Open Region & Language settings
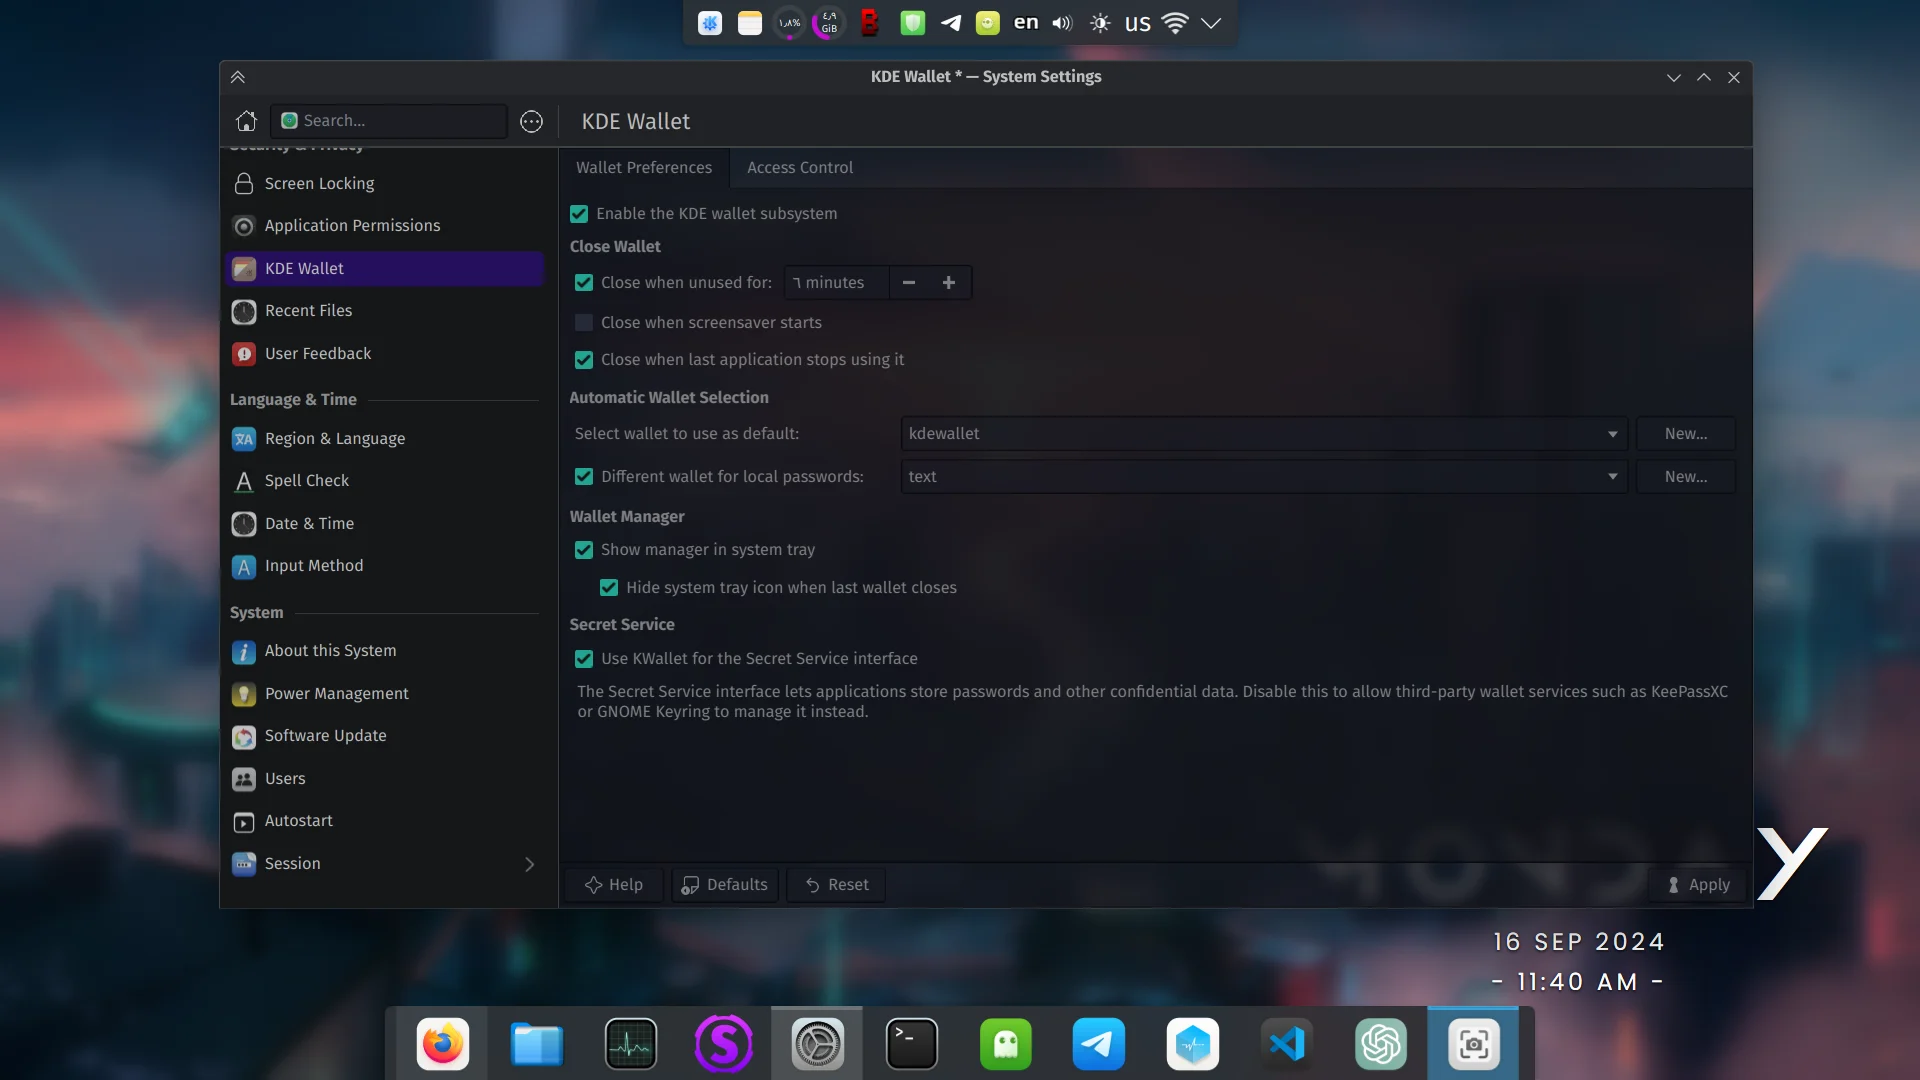 click(384, 439)
